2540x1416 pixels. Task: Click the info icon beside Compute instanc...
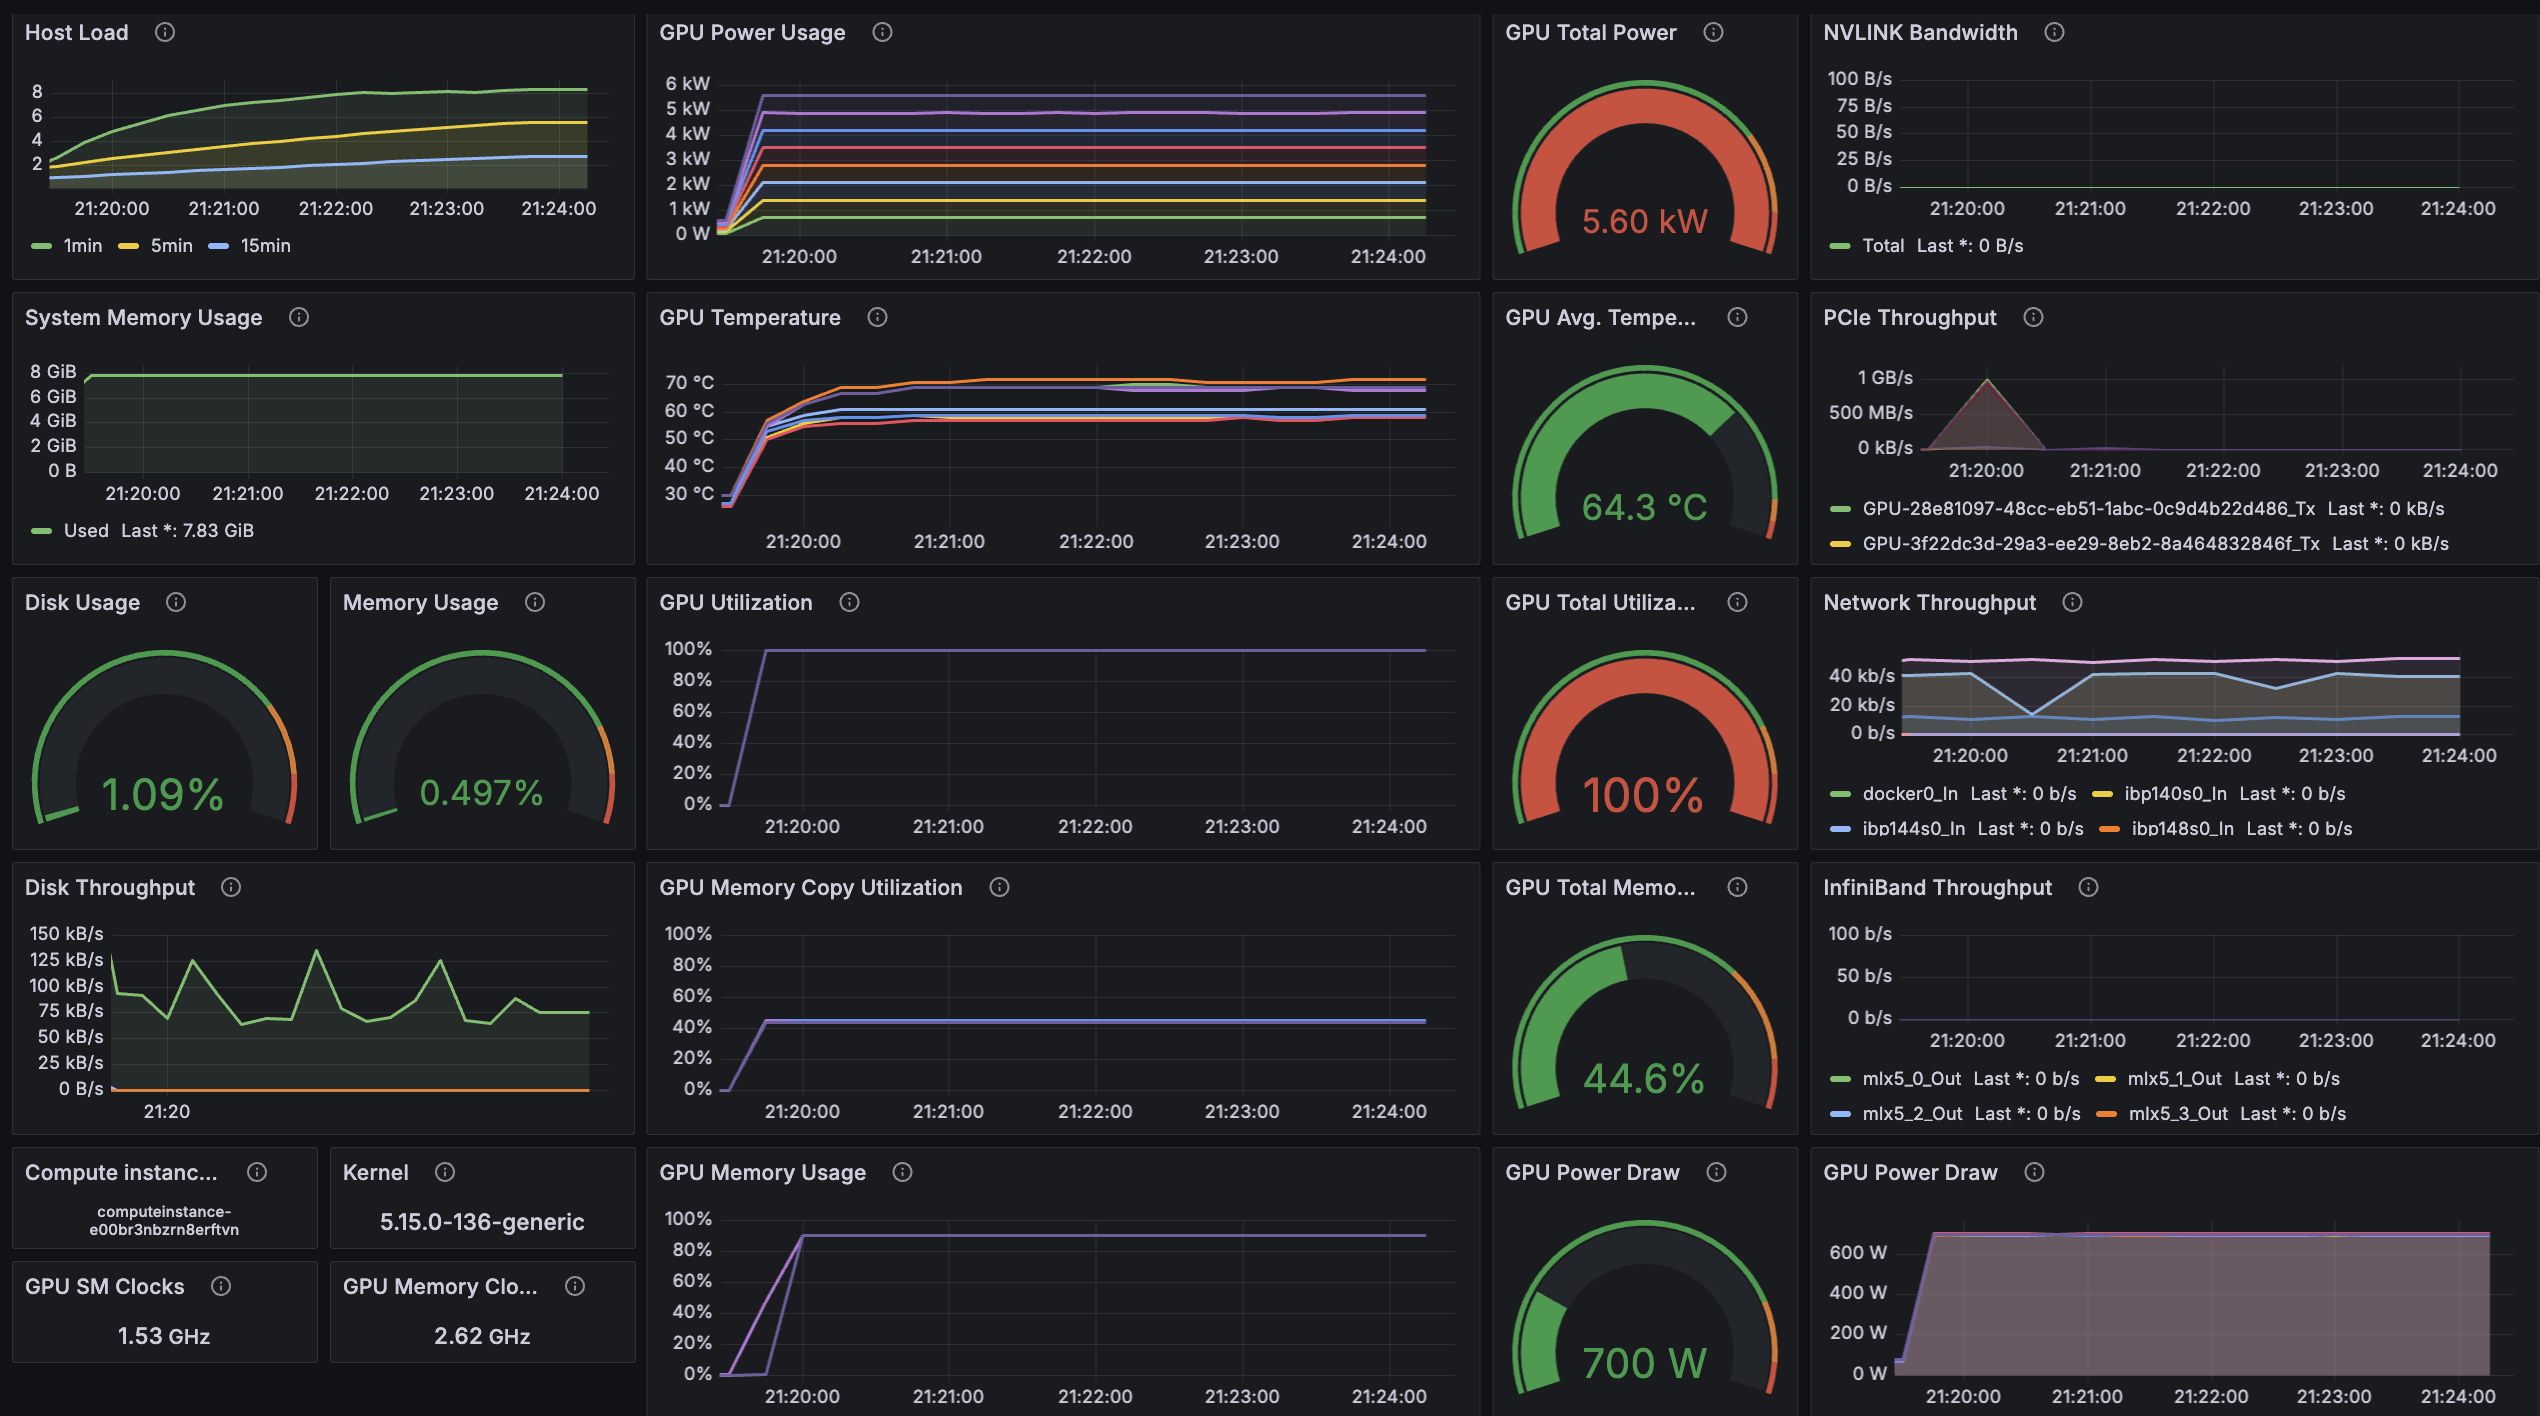(257, 1172)
